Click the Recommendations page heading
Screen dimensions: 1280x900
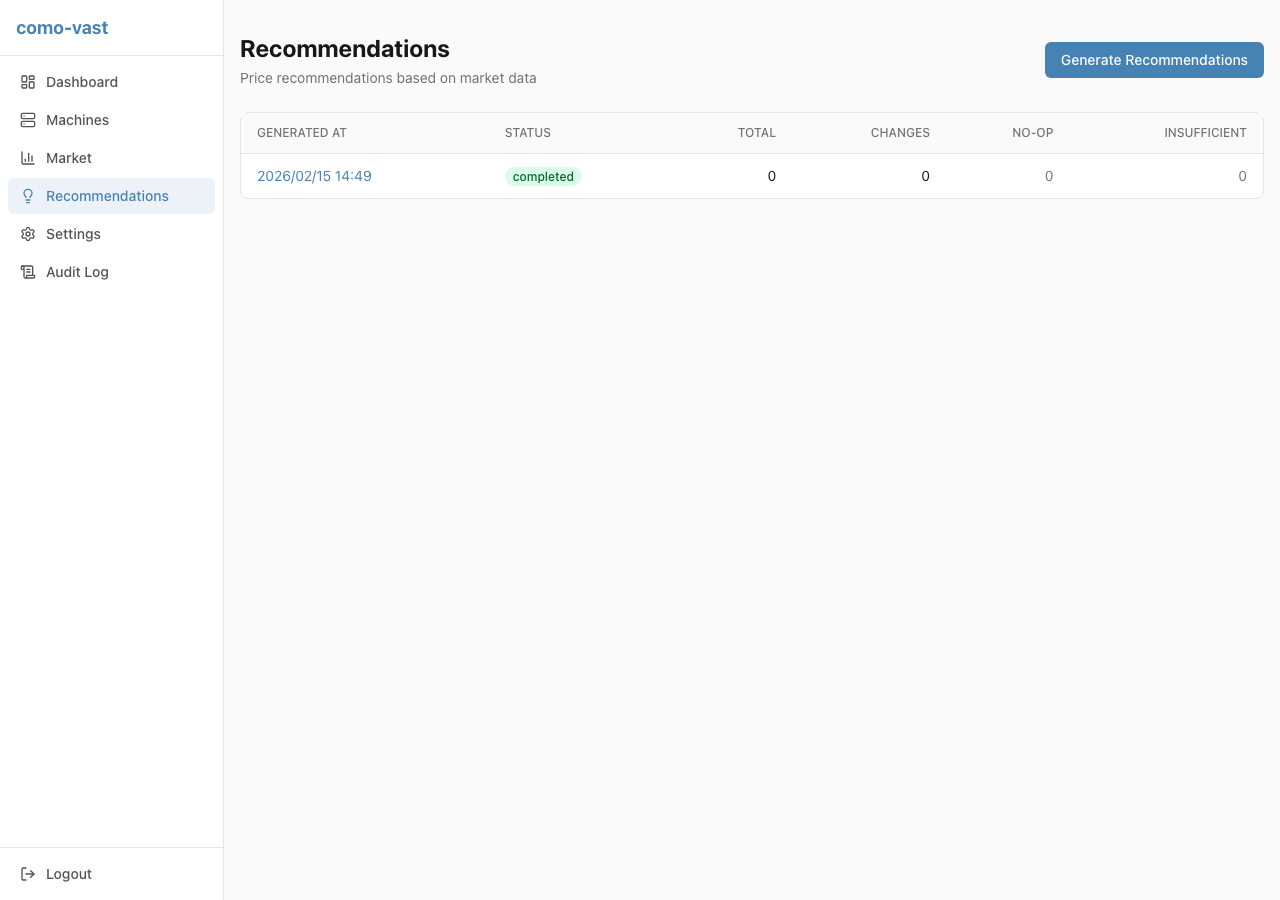tap(345, 49)
